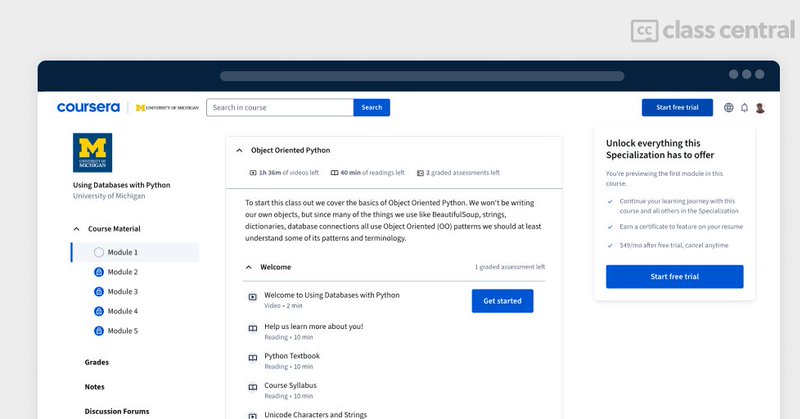Open the Course Syllabus reading

[290, 385]
